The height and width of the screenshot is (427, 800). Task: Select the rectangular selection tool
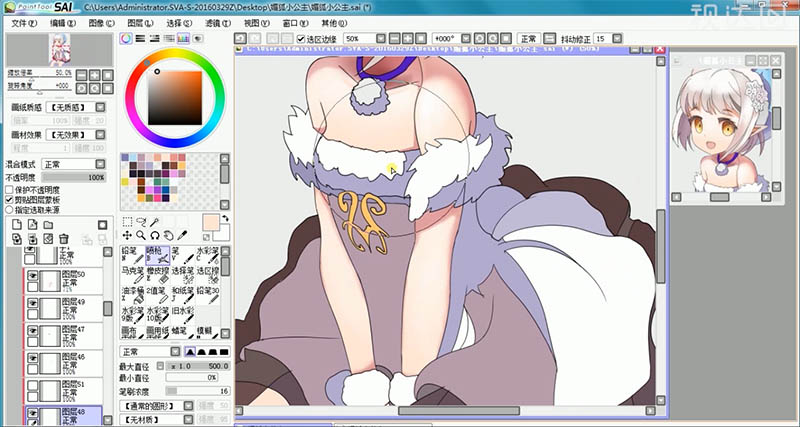(128, 222)
